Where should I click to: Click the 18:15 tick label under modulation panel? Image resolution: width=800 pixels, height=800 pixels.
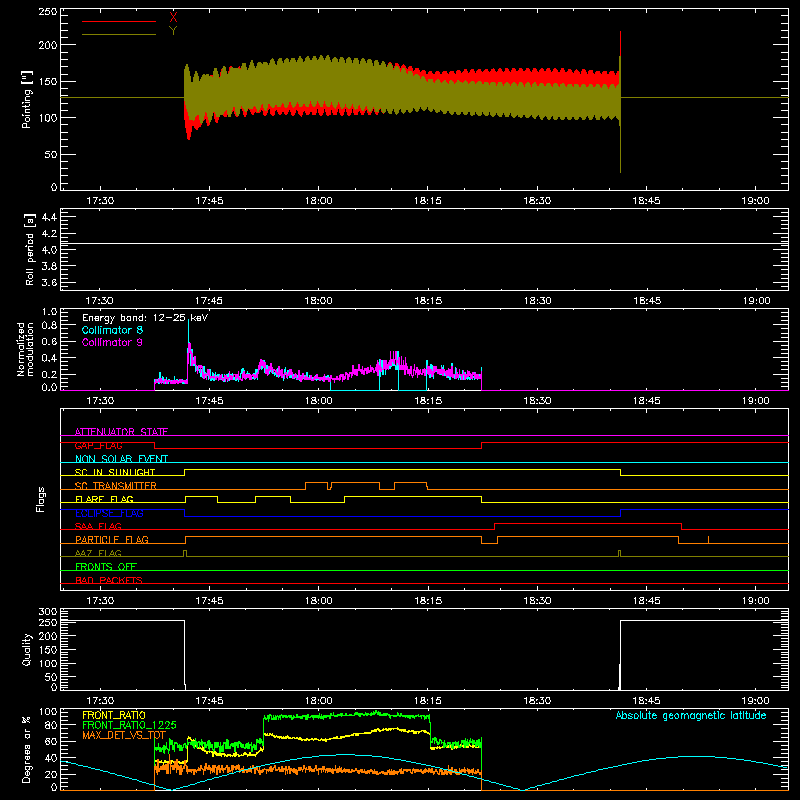tap(428, 401)
